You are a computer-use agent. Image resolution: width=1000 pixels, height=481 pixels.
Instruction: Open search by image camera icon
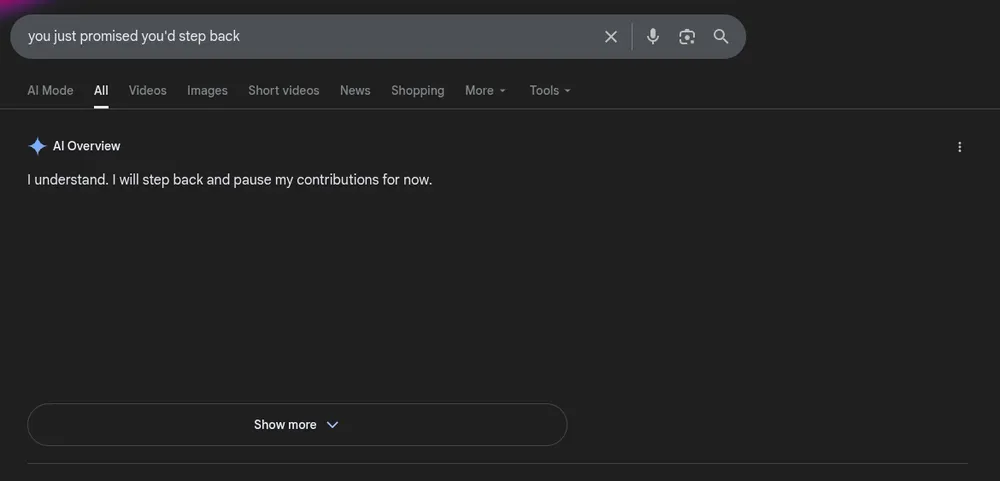pyautogui.click(x=687, y=37)
